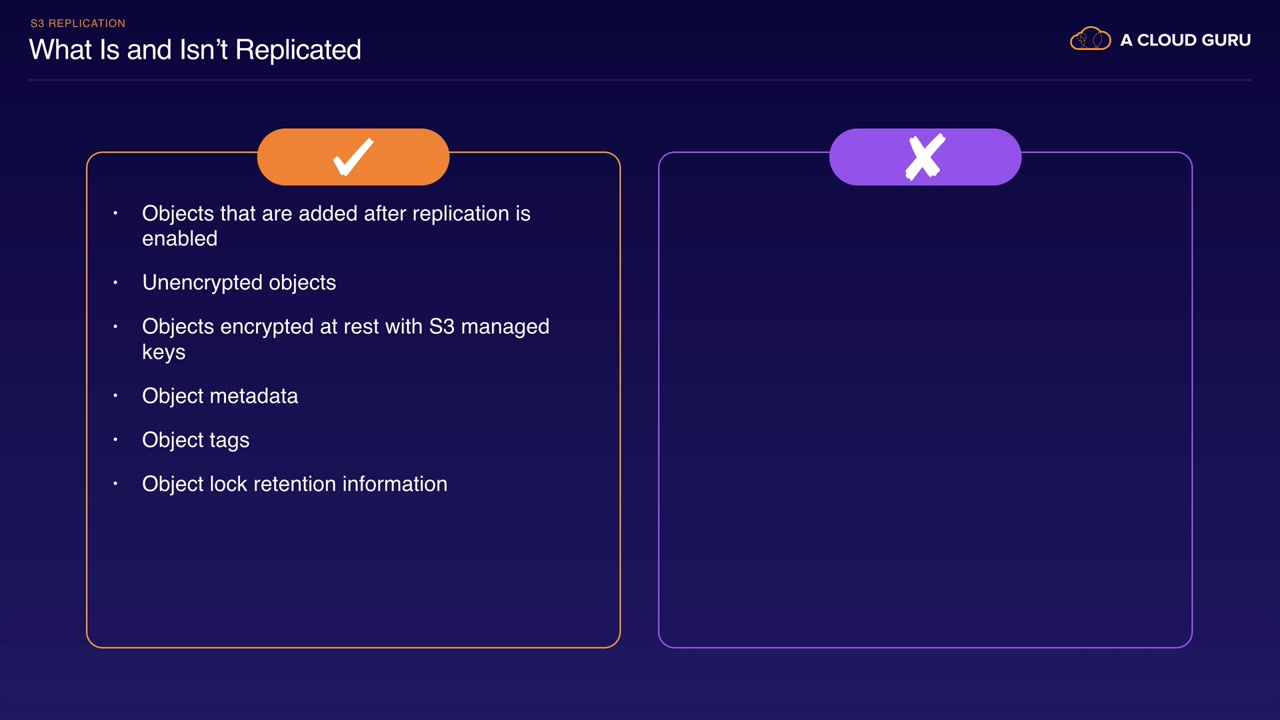
Task: Click the word "keys" in the encrypted bullet
Action: pyautogui.click(x=164, y=352)
